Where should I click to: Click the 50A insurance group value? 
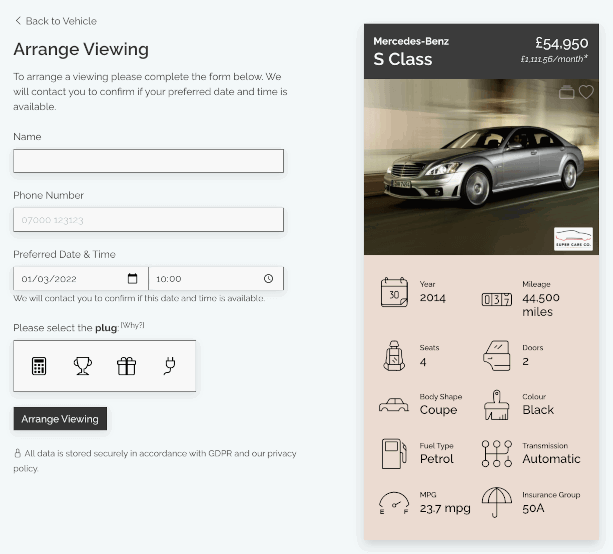[534, 508]
